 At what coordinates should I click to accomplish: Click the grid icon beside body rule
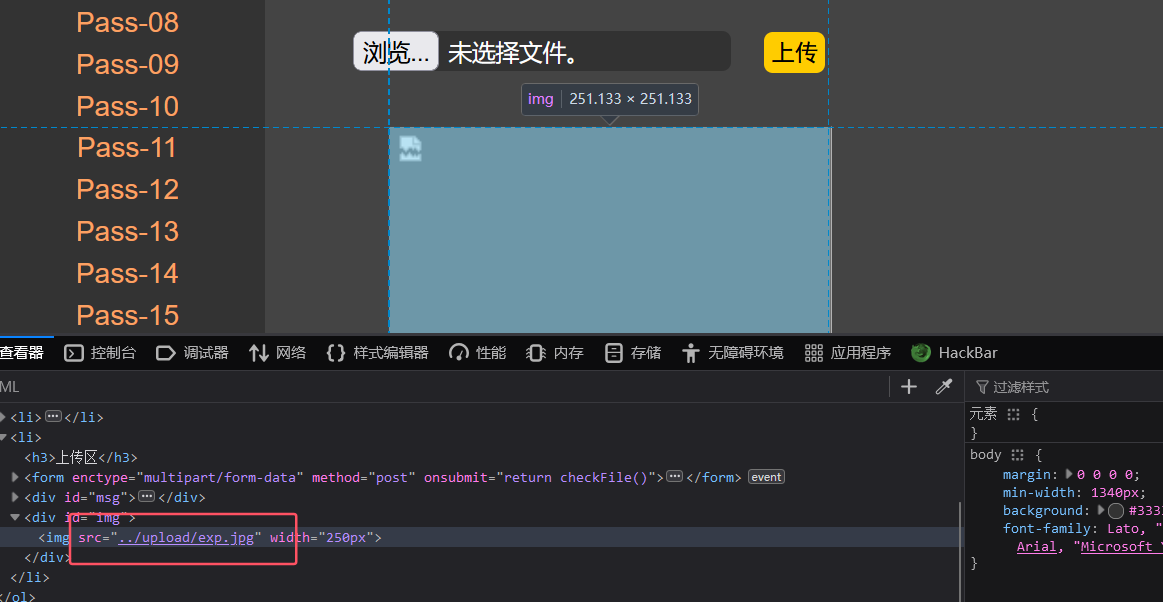[x=1018, y=454]
